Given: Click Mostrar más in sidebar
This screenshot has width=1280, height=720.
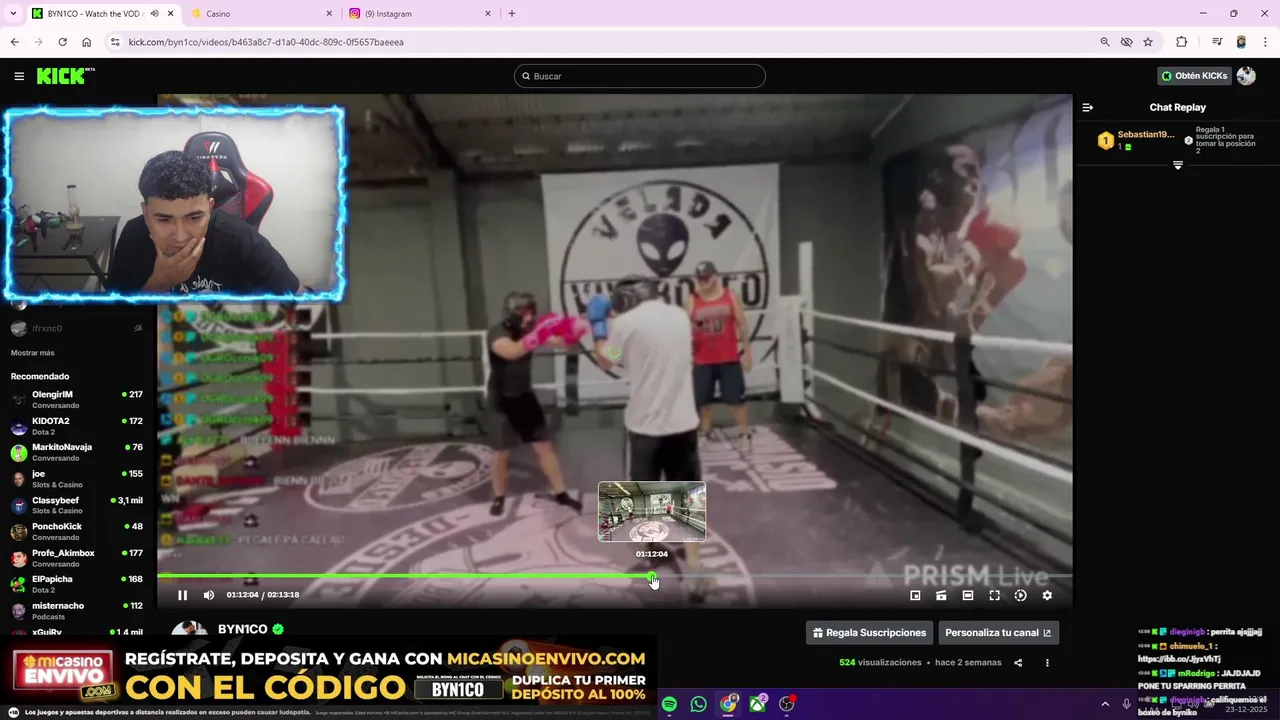Looking at the screenshot, I should [x=33, y=353].
